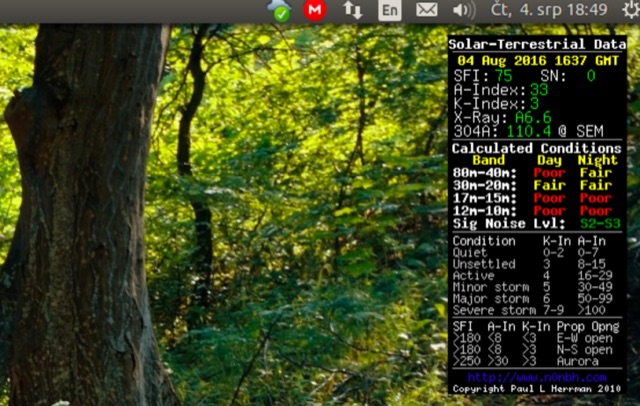This screenshot has height=406, width=640.
Task: Open the network connections arrows indicator
Action: 353,10
